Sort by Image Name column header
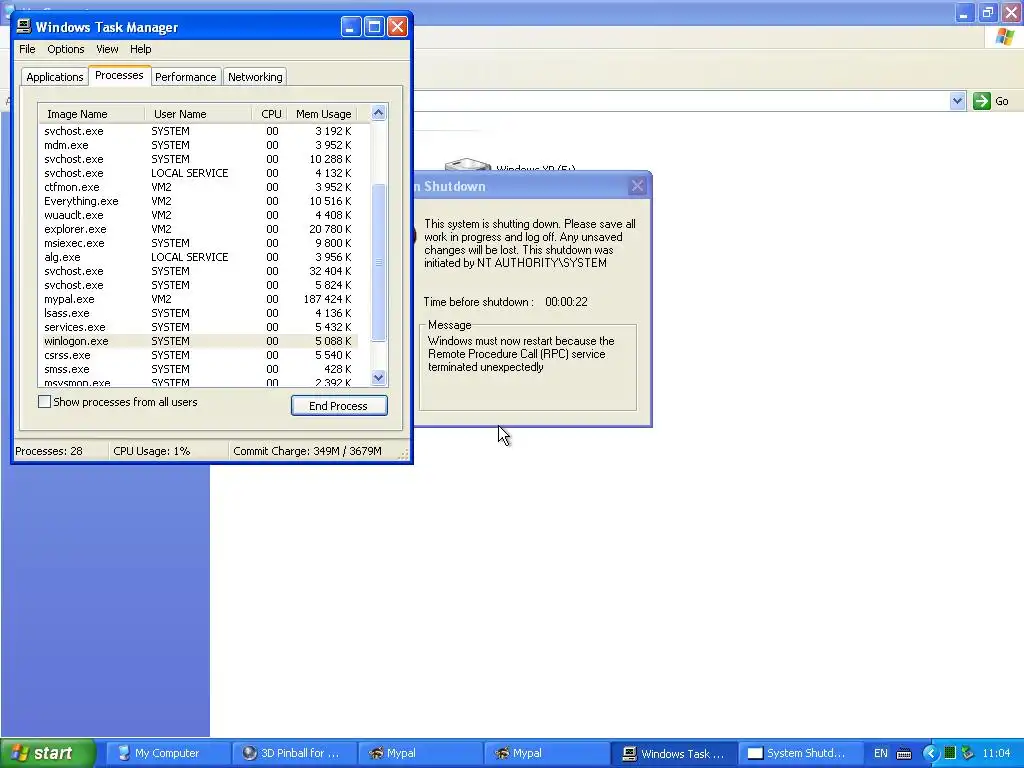 [91, 114]
